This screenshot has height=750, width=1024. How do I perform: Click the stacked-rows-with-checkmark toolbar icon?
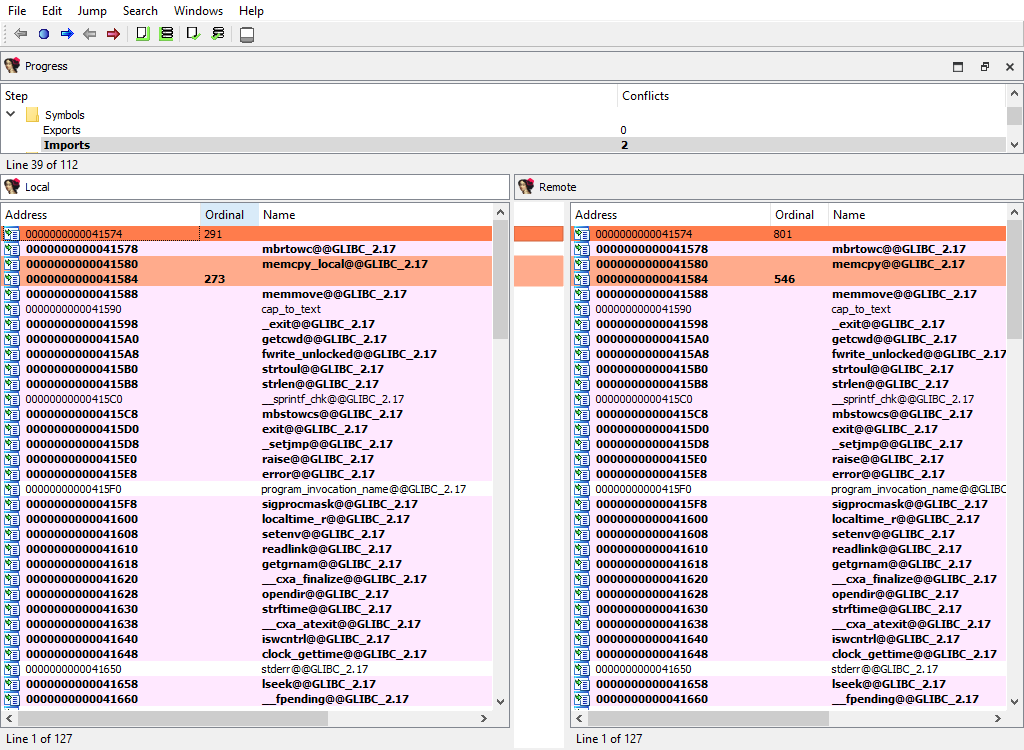click(218, 34)
